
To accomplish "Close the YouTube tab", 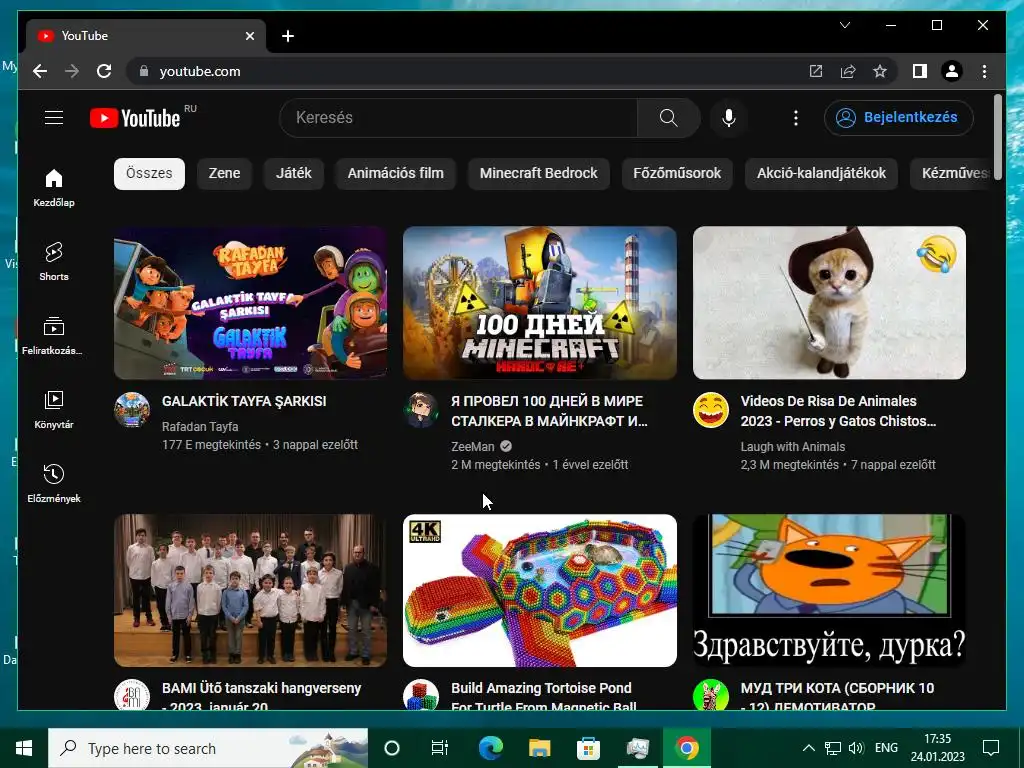I will click(x=249, y=36).
